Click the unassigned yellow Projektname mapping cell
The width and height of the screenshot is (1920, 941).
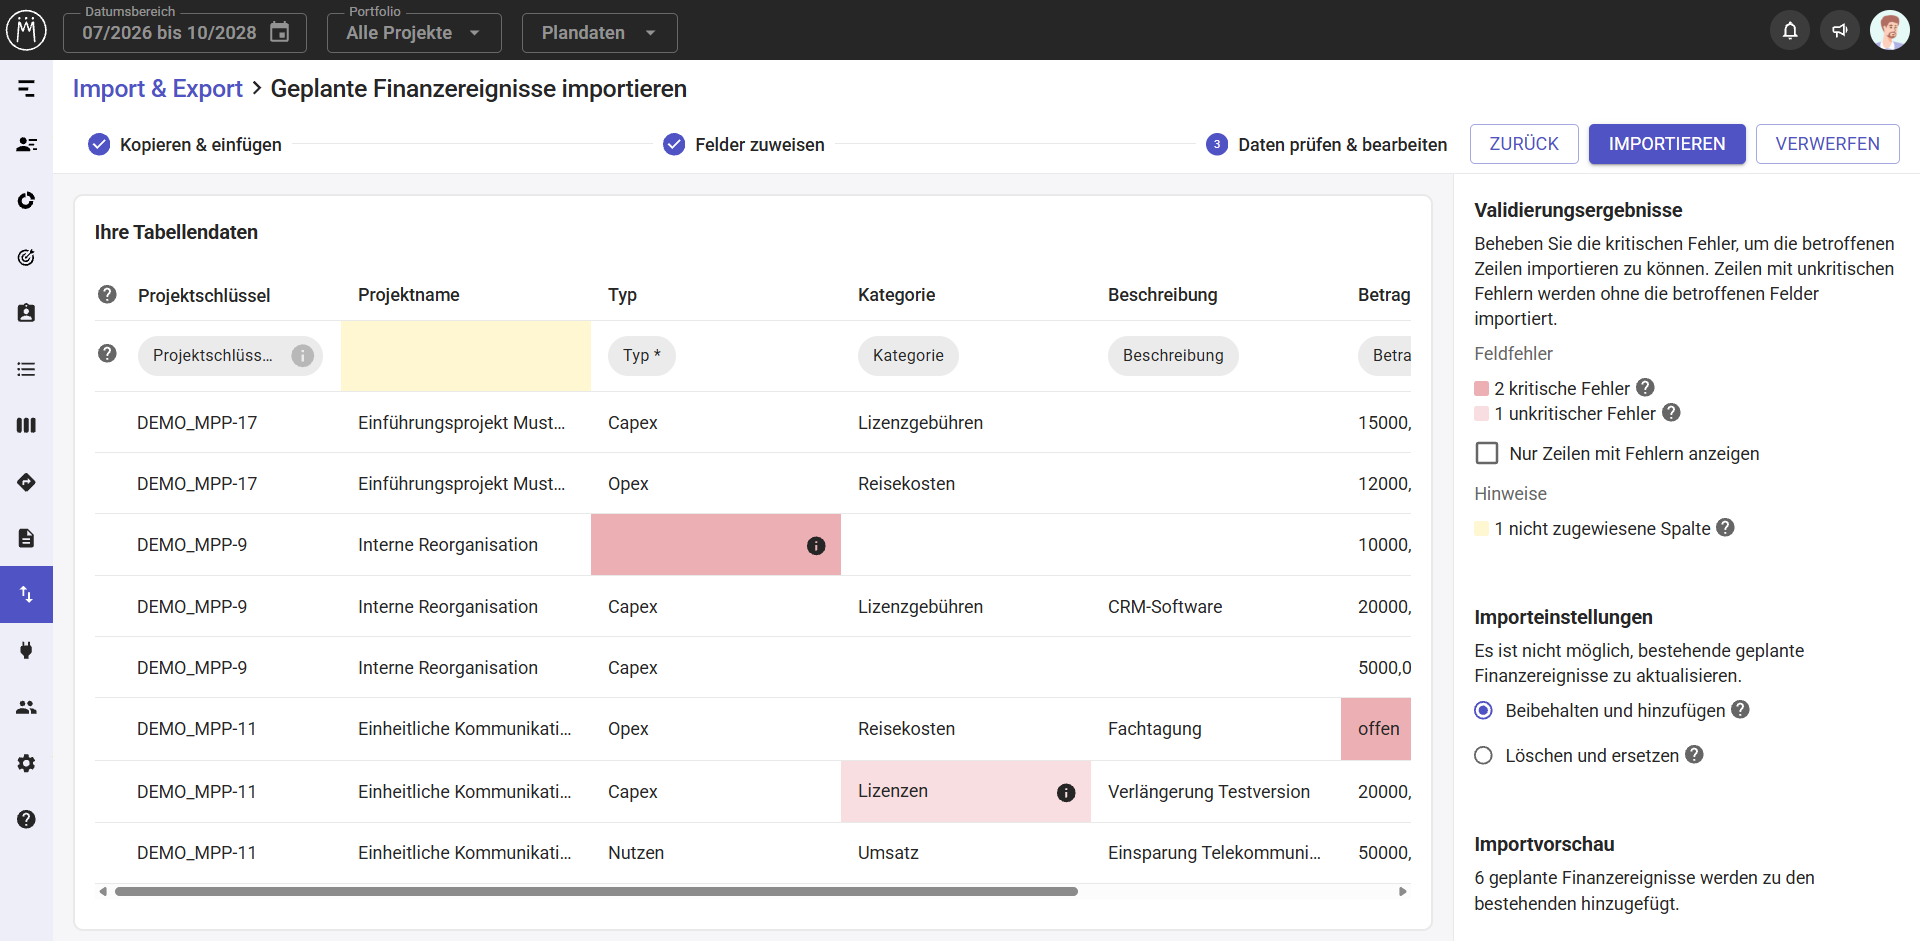click(x=466, y=356)
